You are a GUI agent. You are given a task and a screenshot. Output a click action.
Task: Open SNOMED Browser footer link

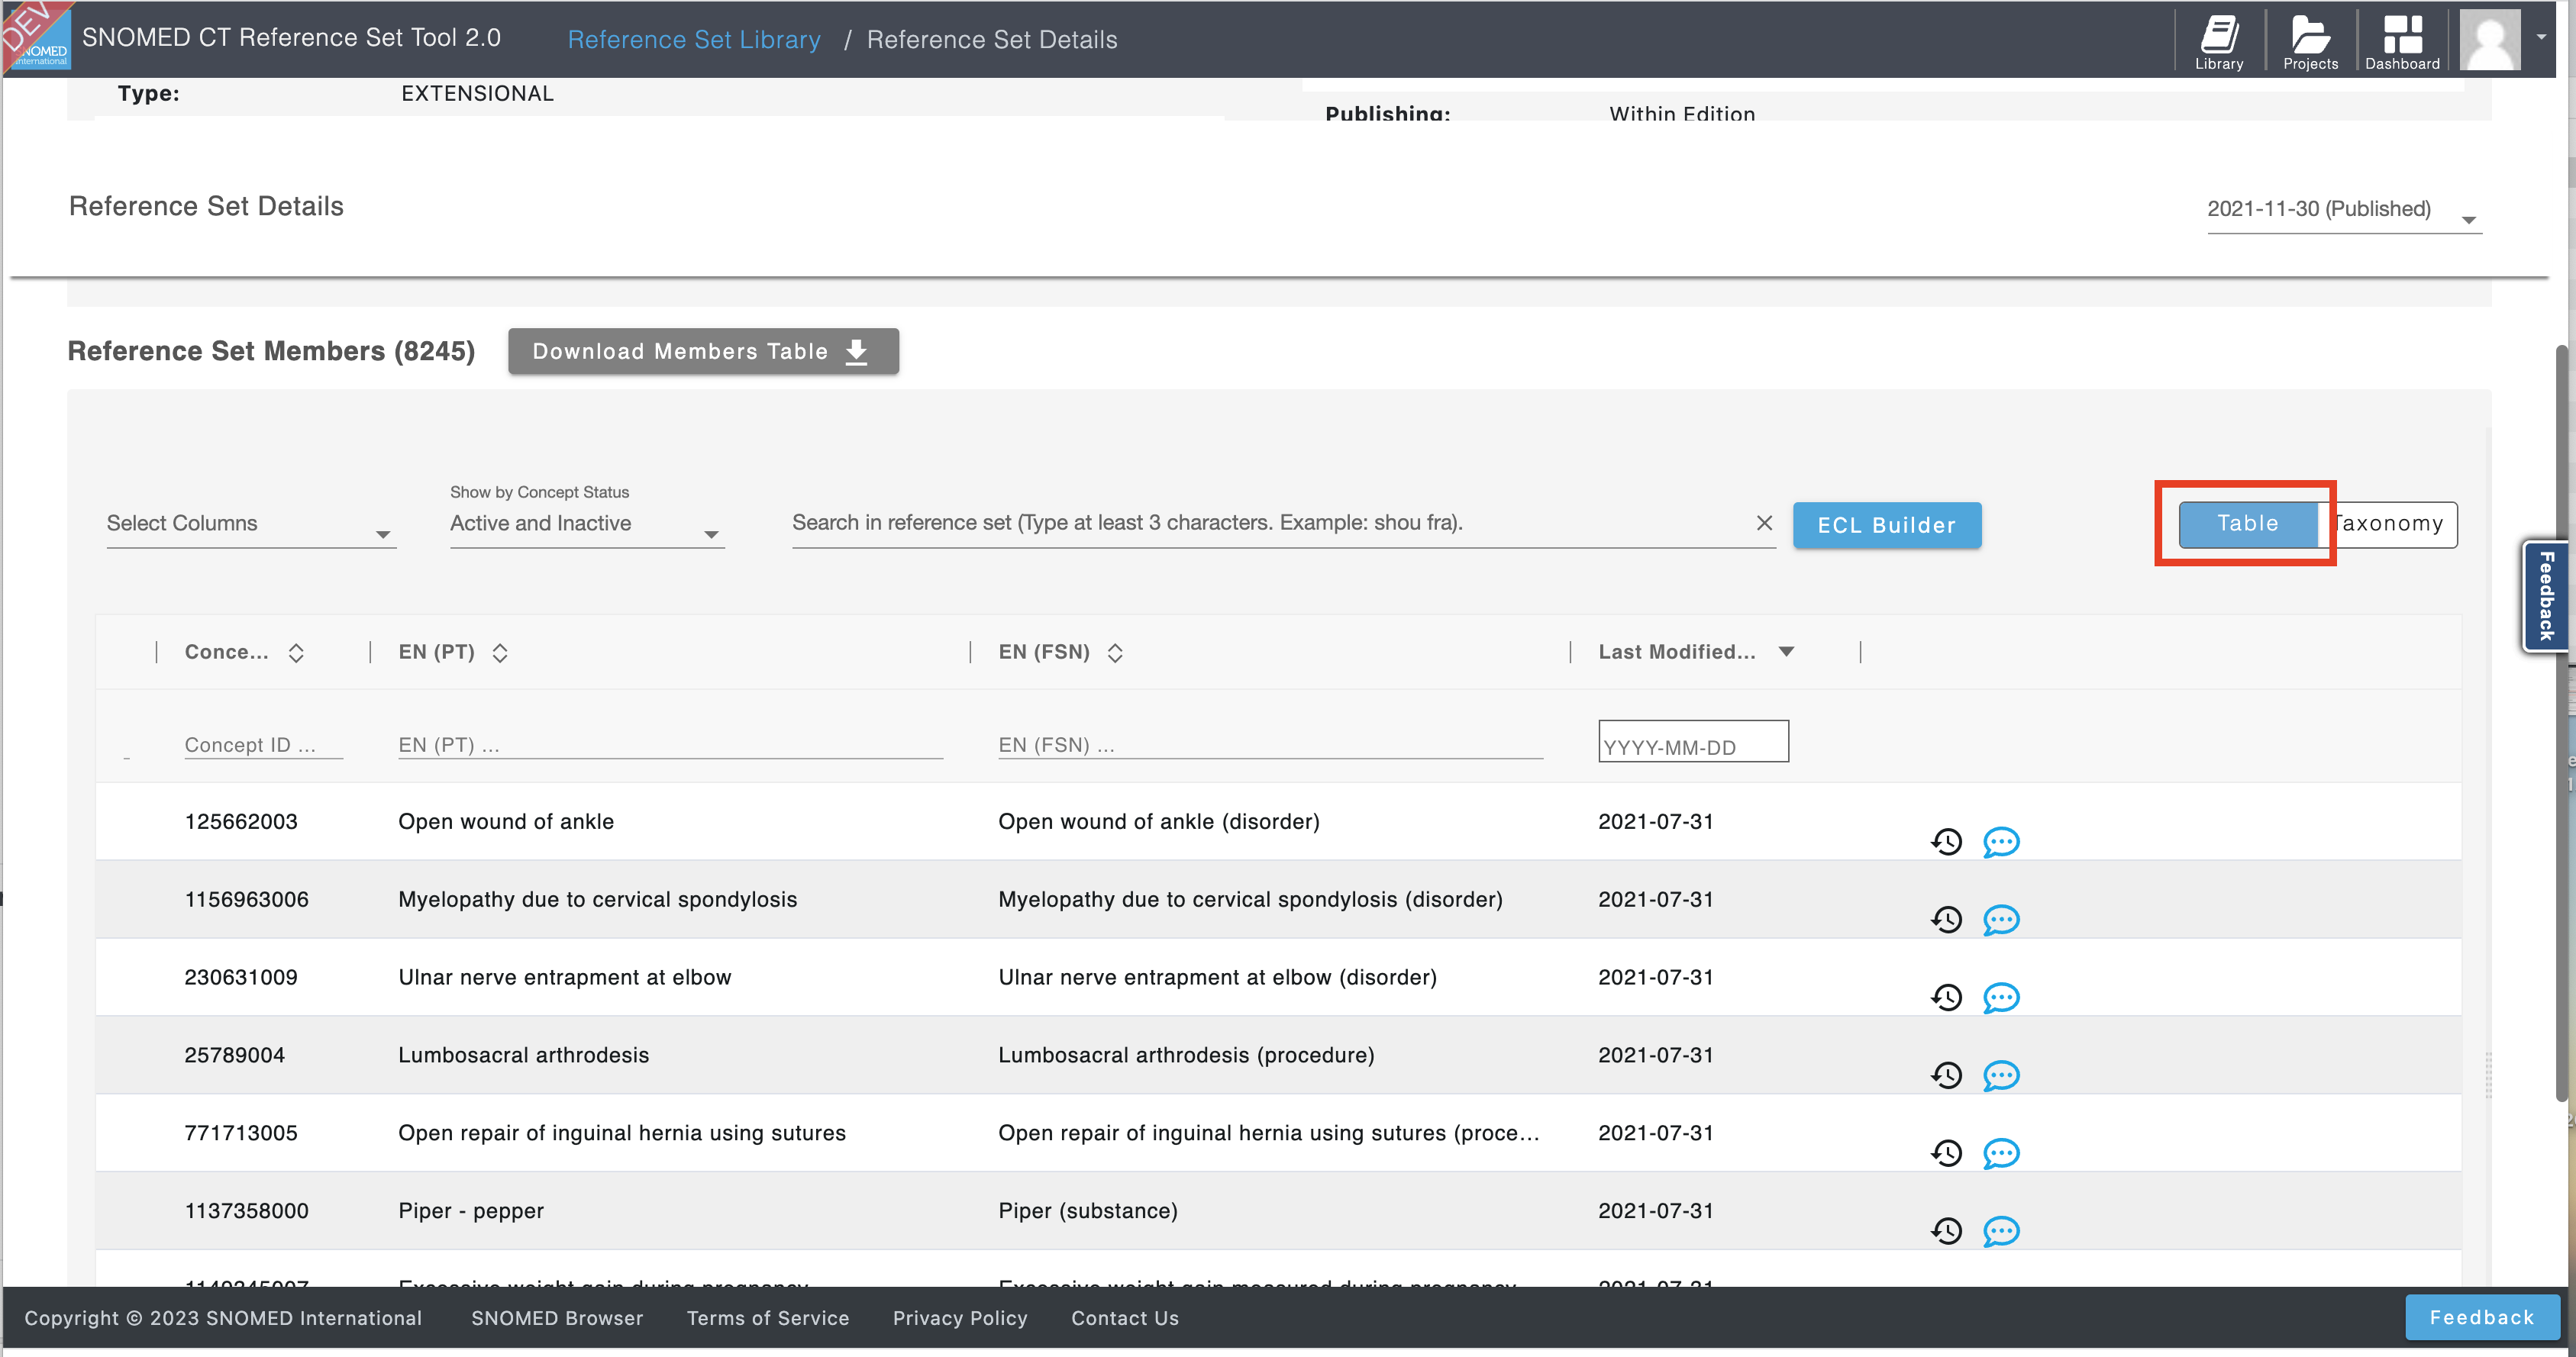coord(557,1319)
